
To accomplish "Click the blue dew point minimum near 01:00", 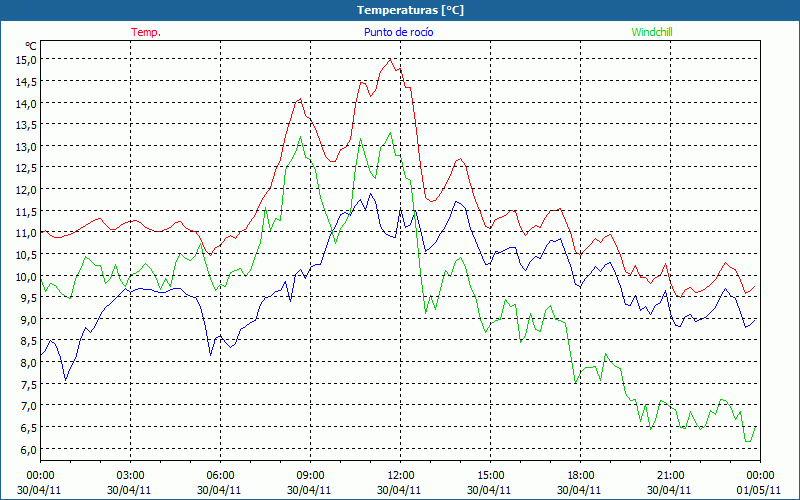I will coord(65,380).
